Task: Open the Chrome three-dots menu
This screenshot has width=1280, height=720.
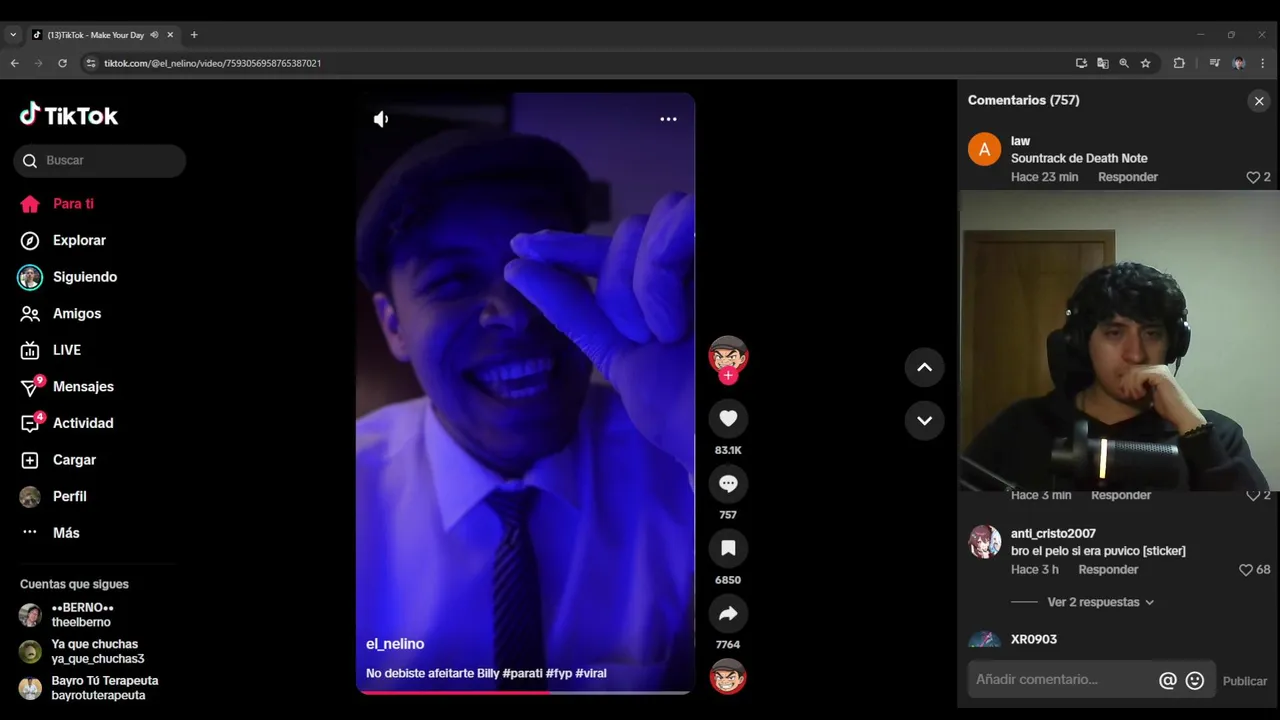Action: tap(1264, 63)
